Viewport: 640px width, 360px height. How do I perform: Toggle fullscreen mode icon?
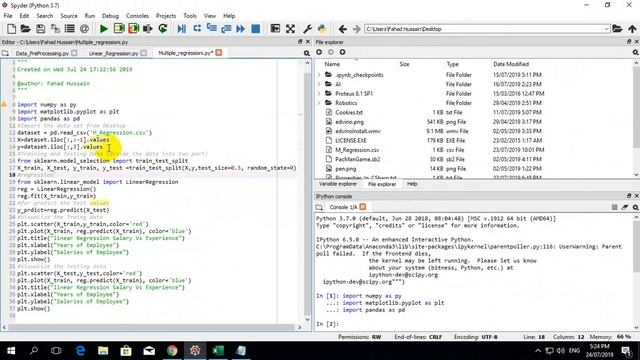[290, 29]
